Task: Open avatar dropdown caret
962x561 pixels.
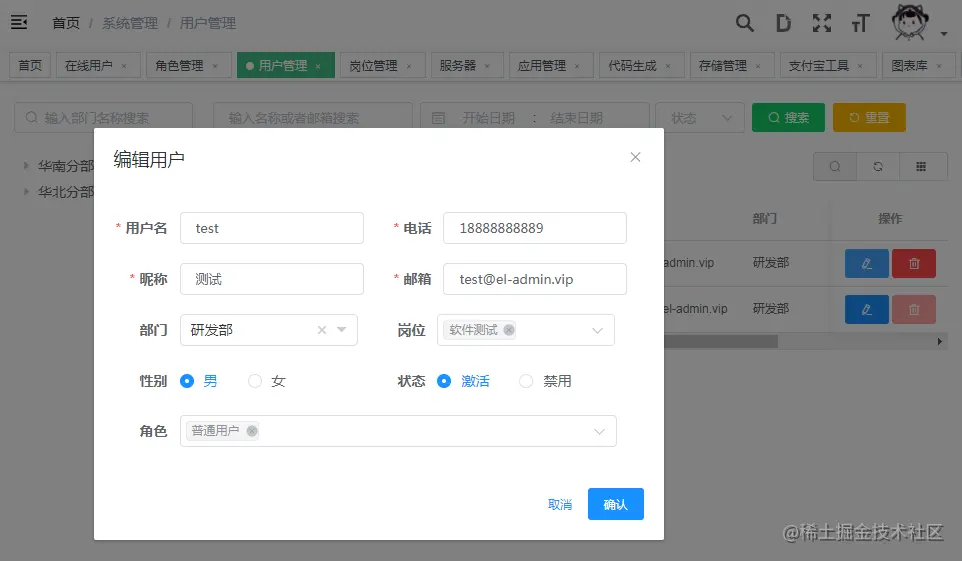Action: tap(944, 34)
